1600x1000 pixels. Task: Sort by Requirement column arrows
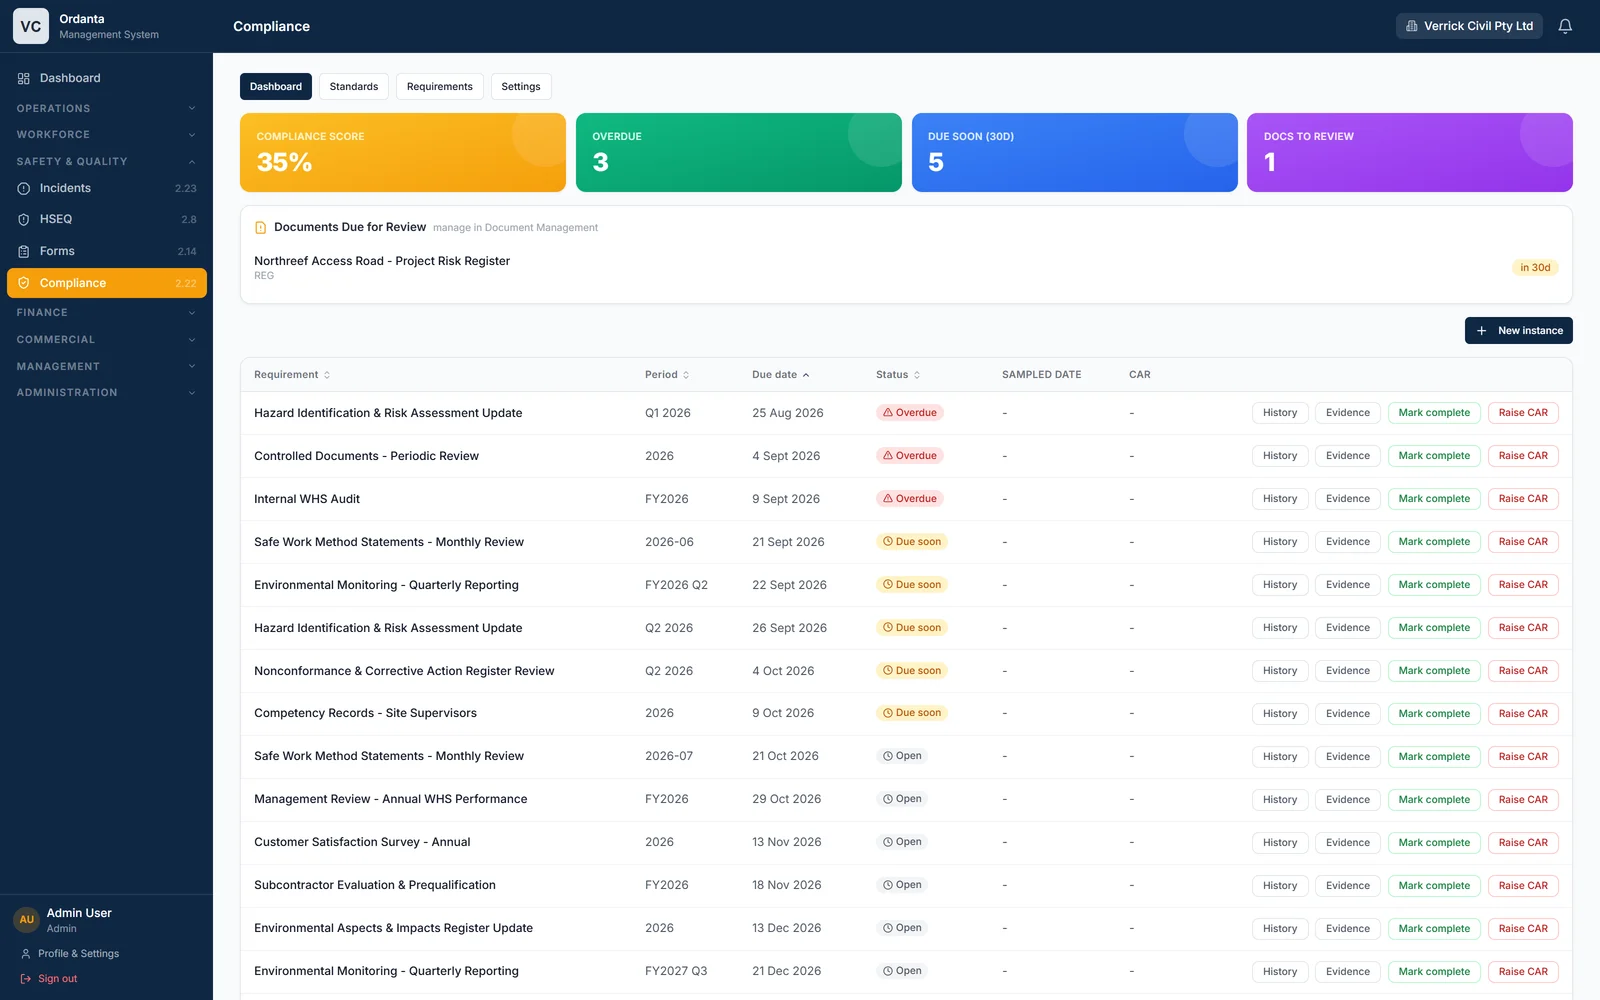pyautogui.click(x=327, y=375)
